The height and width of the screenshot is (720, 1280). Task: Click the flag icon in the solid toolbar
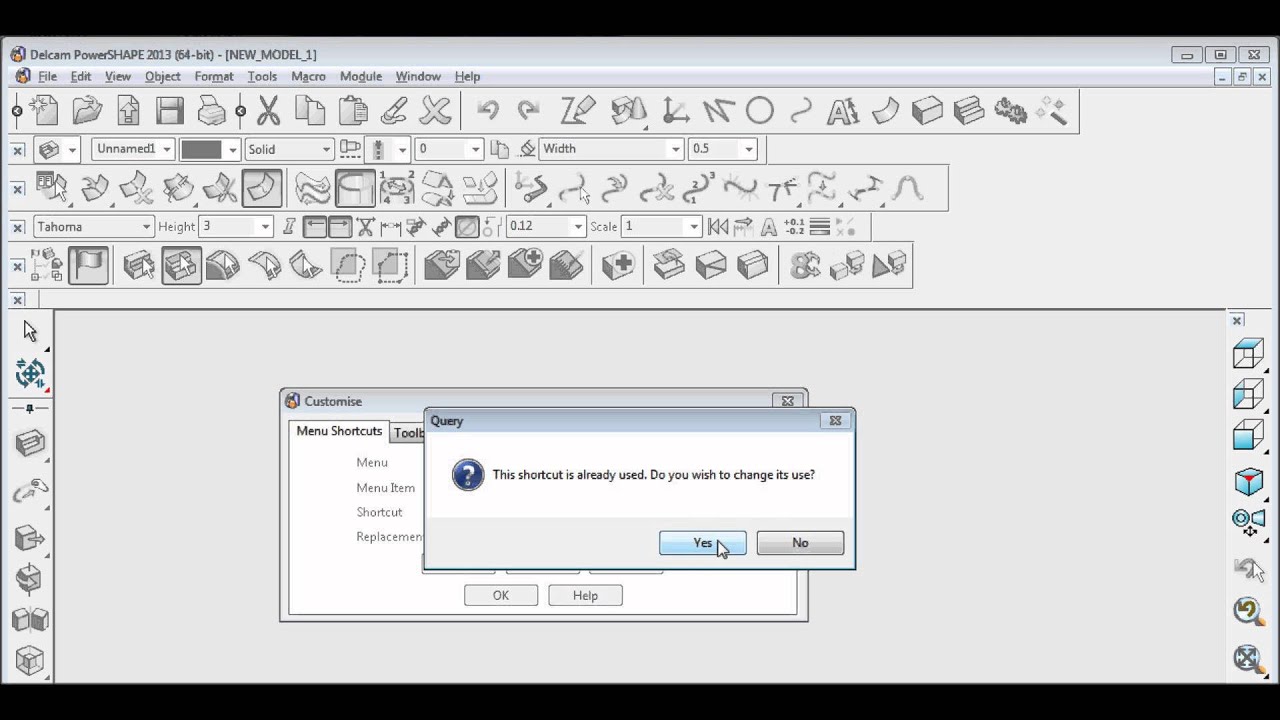(88, 265)
